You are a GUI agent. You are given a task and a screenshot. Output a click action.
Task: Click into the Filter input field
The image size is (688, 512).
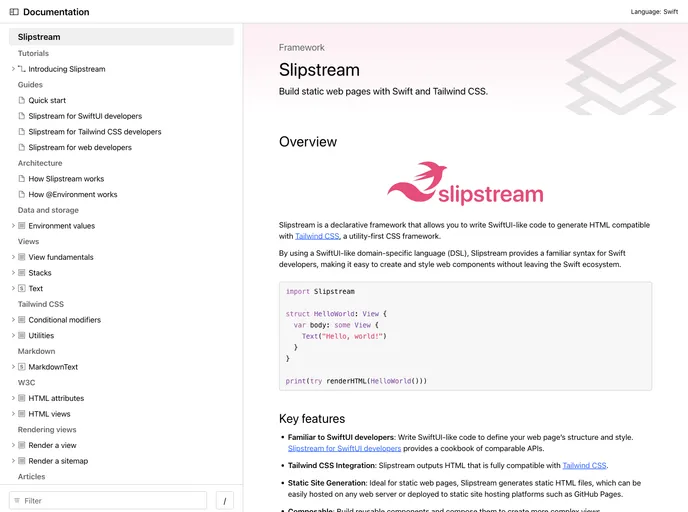click(108, 501)
